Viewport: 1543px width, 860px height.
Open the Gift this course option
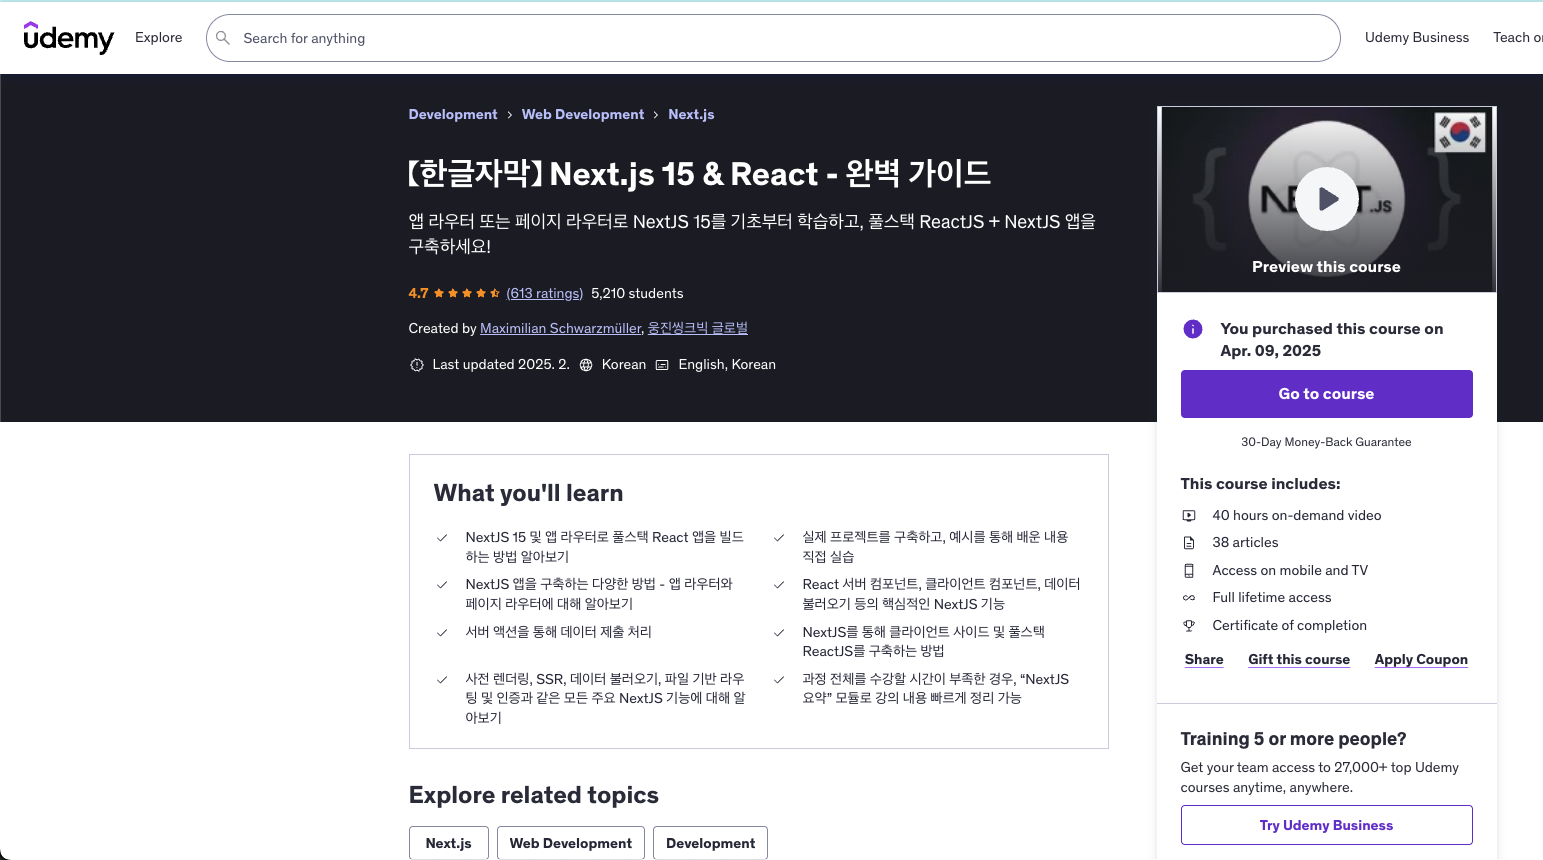1299,659
